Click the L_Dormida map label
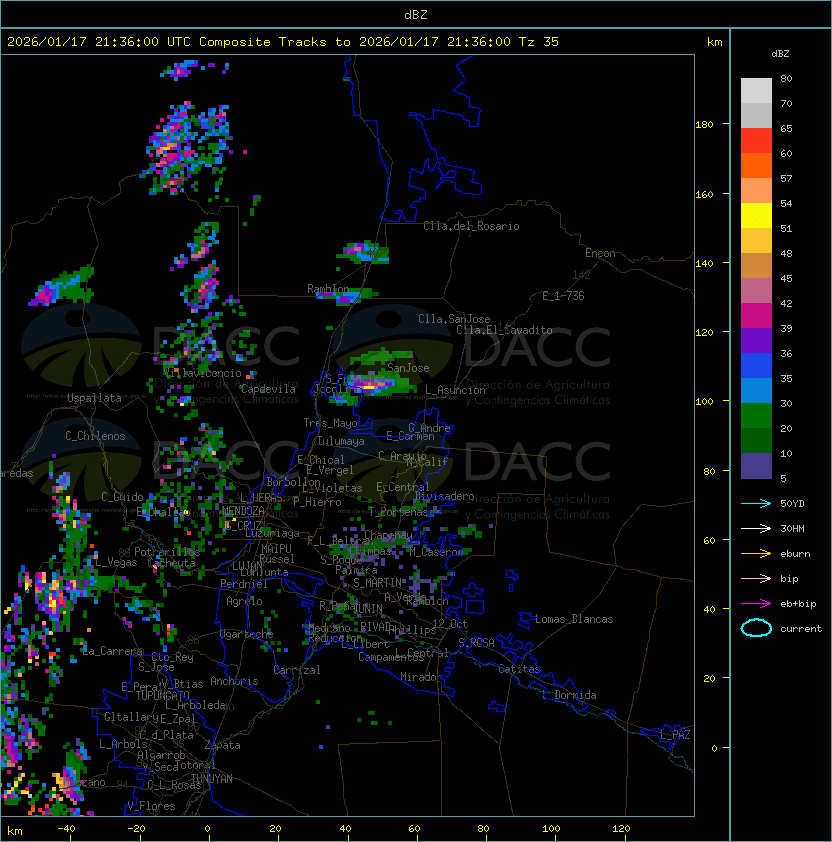The image size is (832, 842). pos(569,695)
